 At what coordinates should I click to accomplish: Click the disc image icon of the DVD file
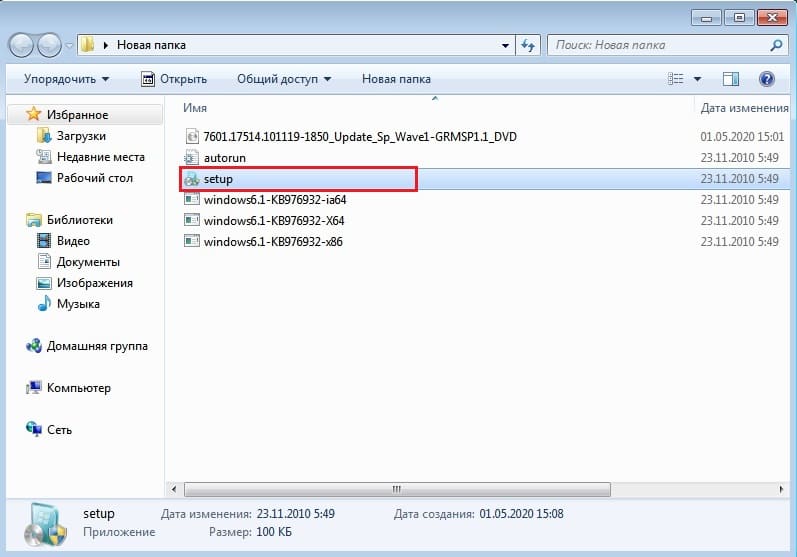[x=192, y=136]
